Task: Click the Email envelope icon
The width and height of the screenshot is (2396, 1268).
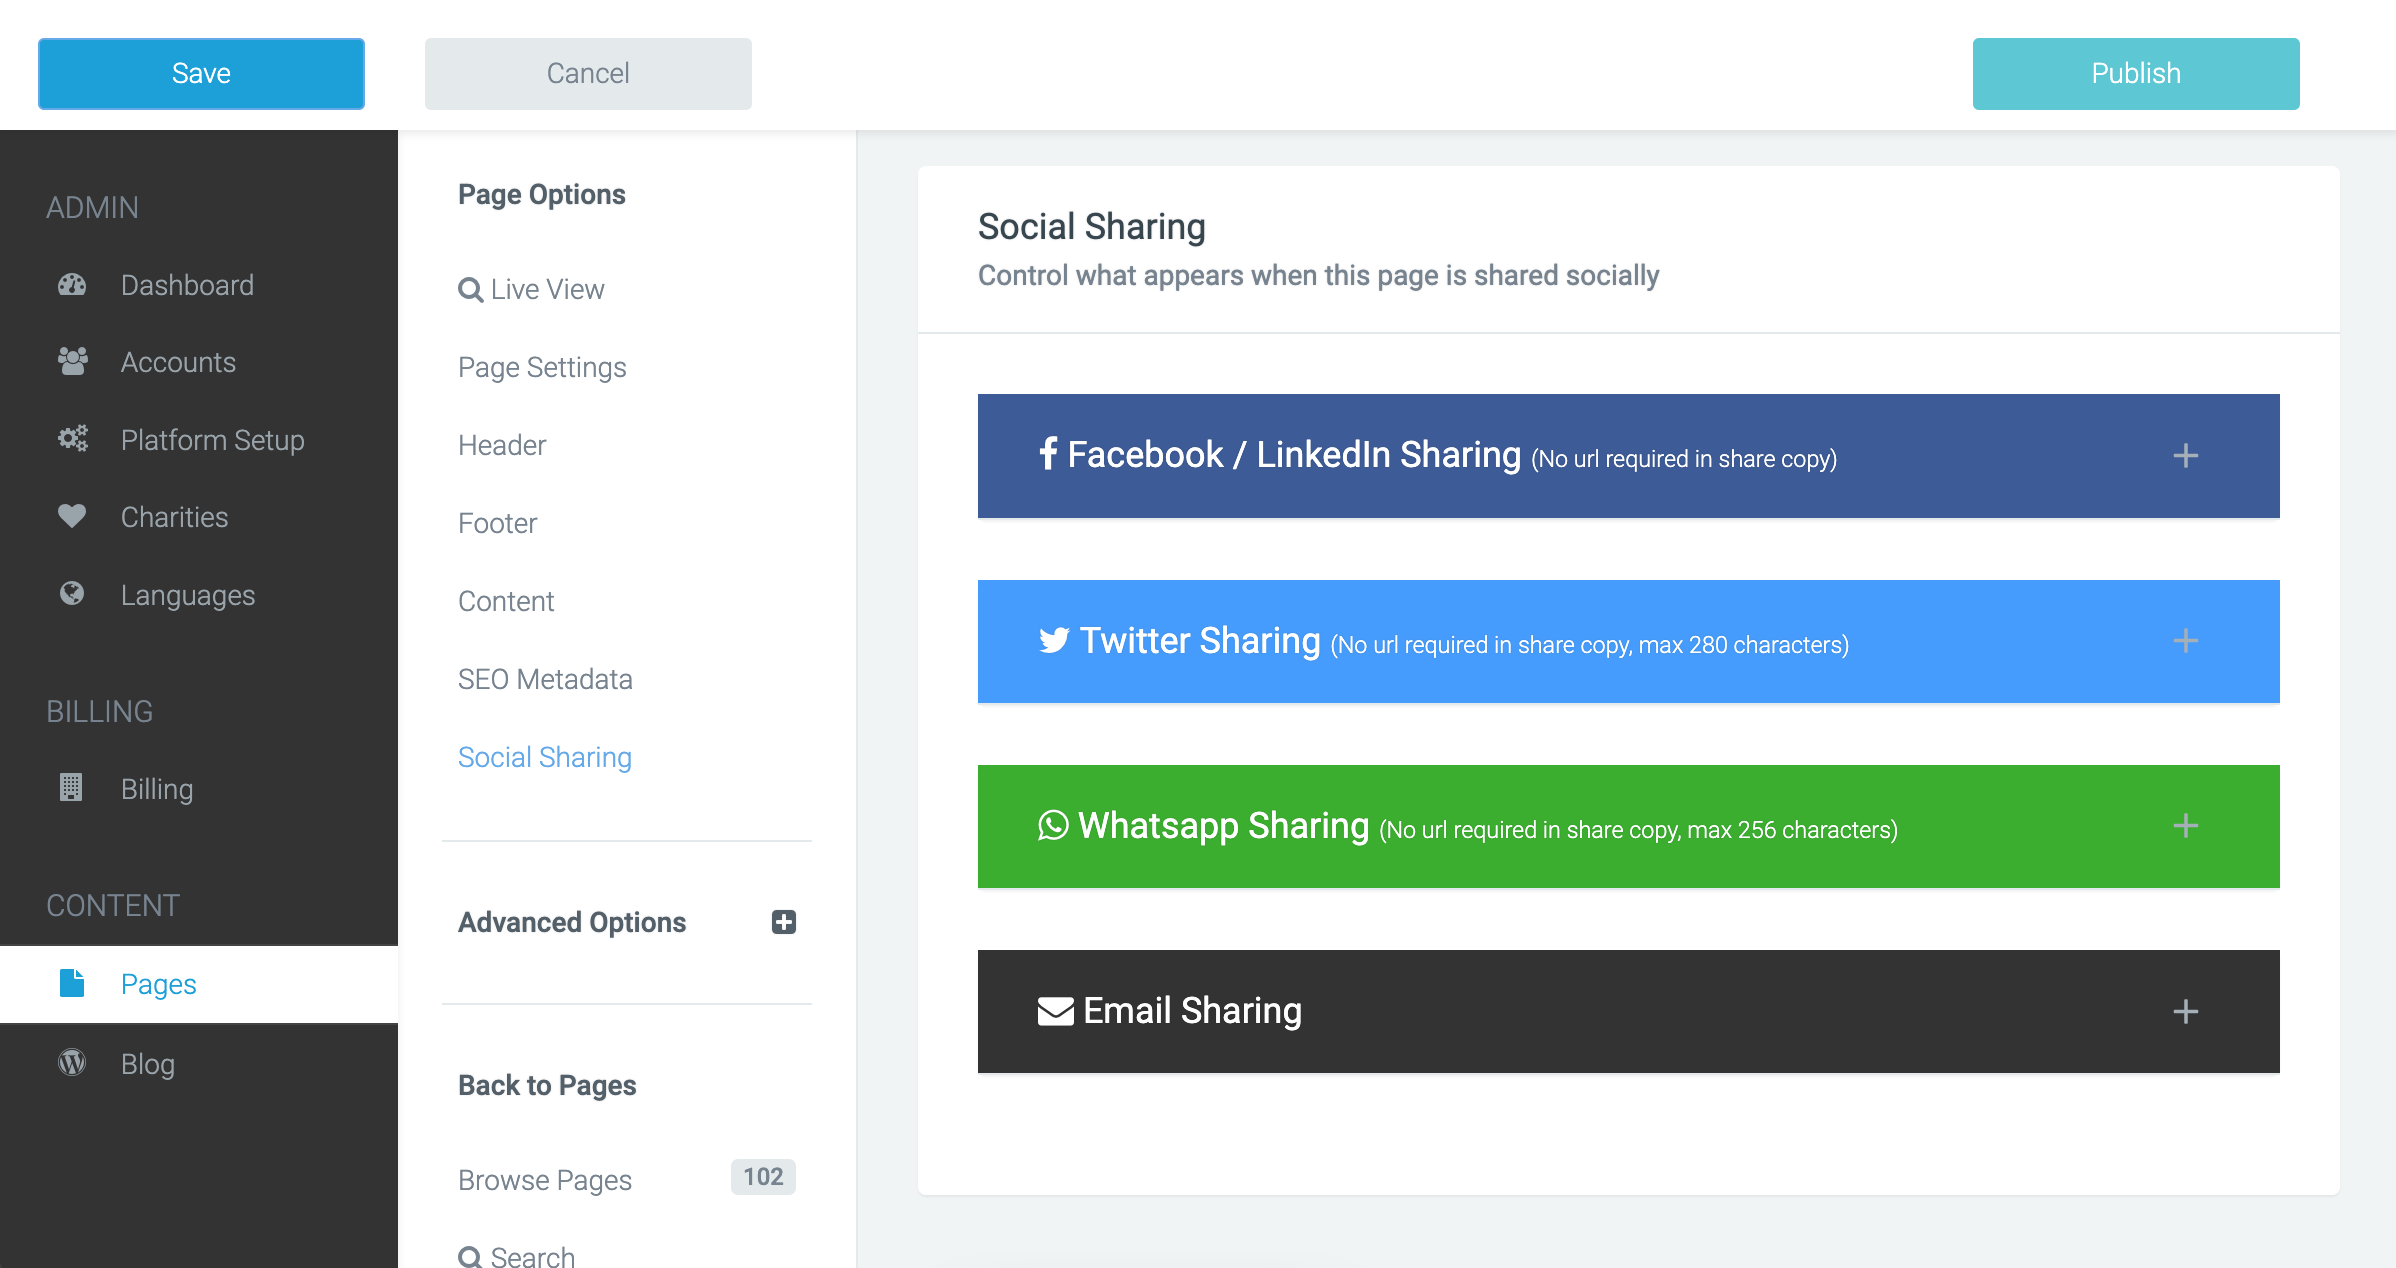Action: click(1056, 1012)
